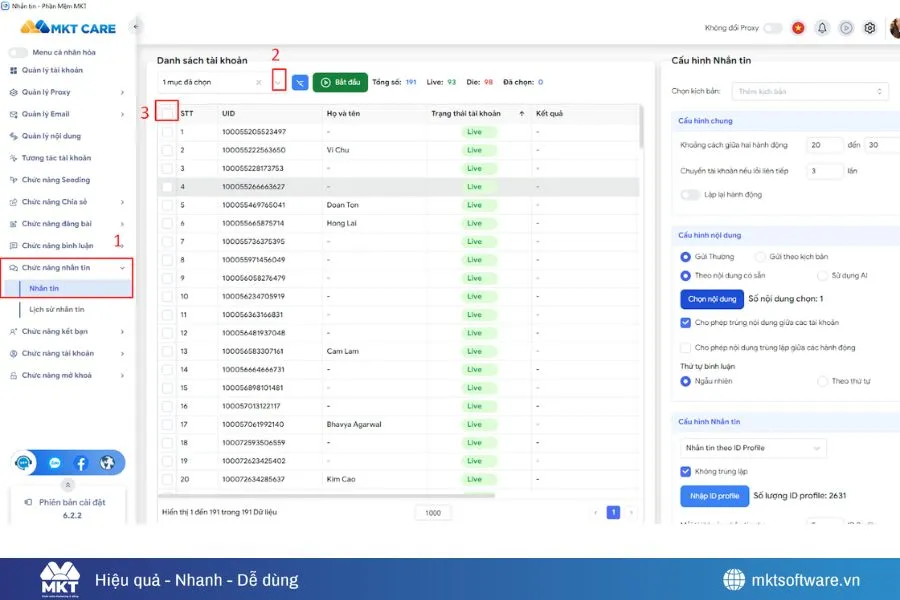Open the settings gear icon
Image resolution: width=900 pixels, height=600 pixels.
[x=869, y=28]
